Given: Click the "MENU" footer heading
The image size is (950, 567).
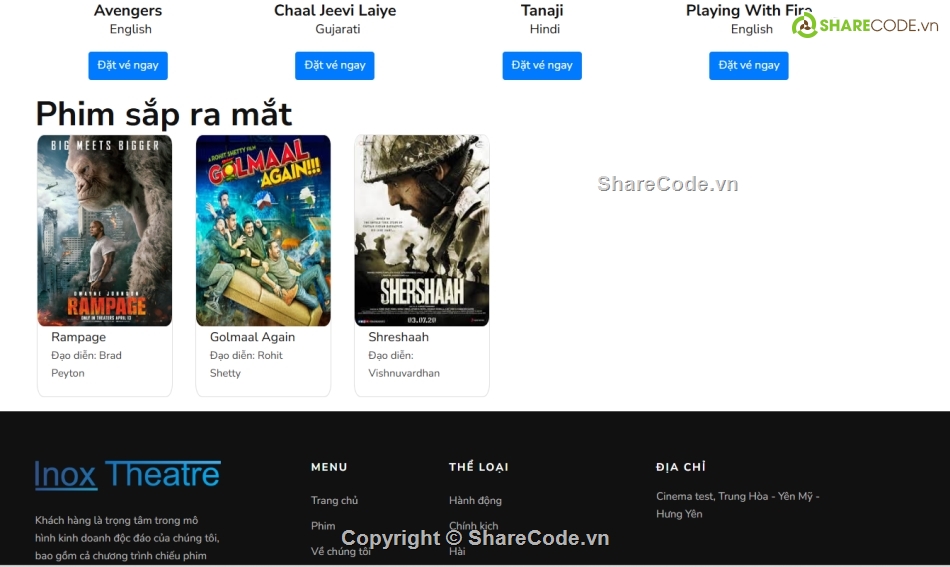Looking at the screenshot, I should click(x=329, y=467).
